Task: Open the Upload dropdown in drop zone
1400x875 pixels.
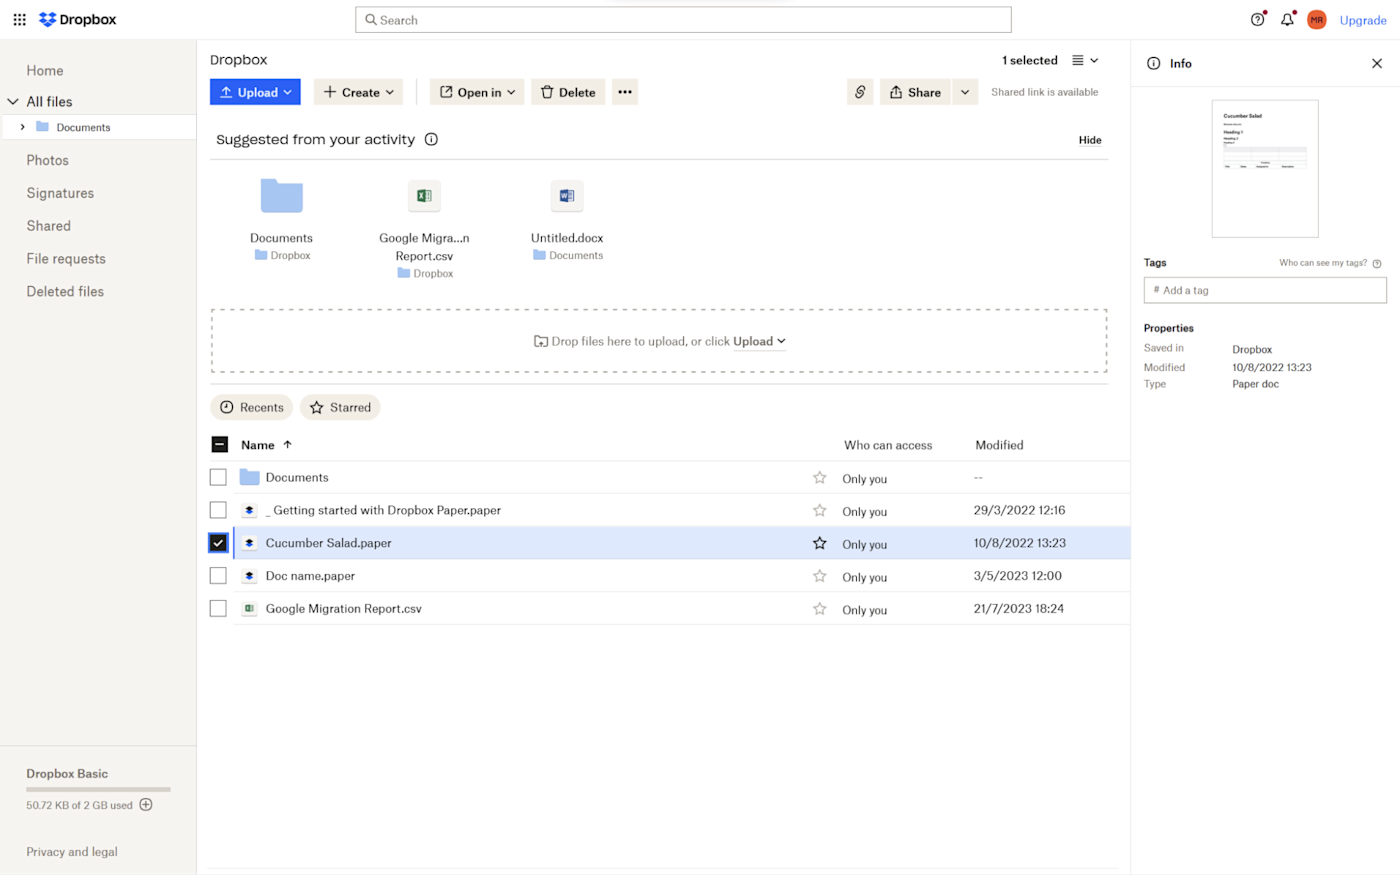Action: [759, 341]
